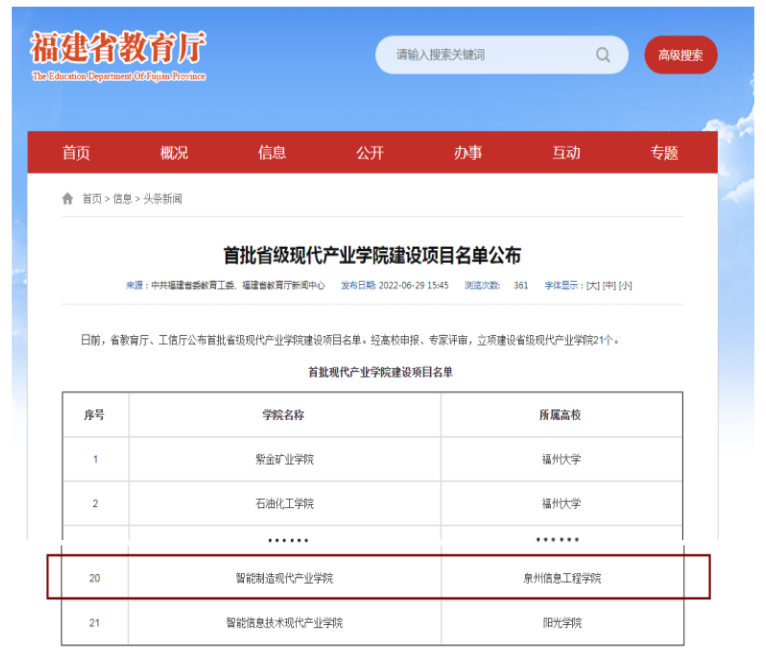Viewport: 766px width, 667px height.
Task: Click the row number 21 cell
Action: tap(95, 623)
